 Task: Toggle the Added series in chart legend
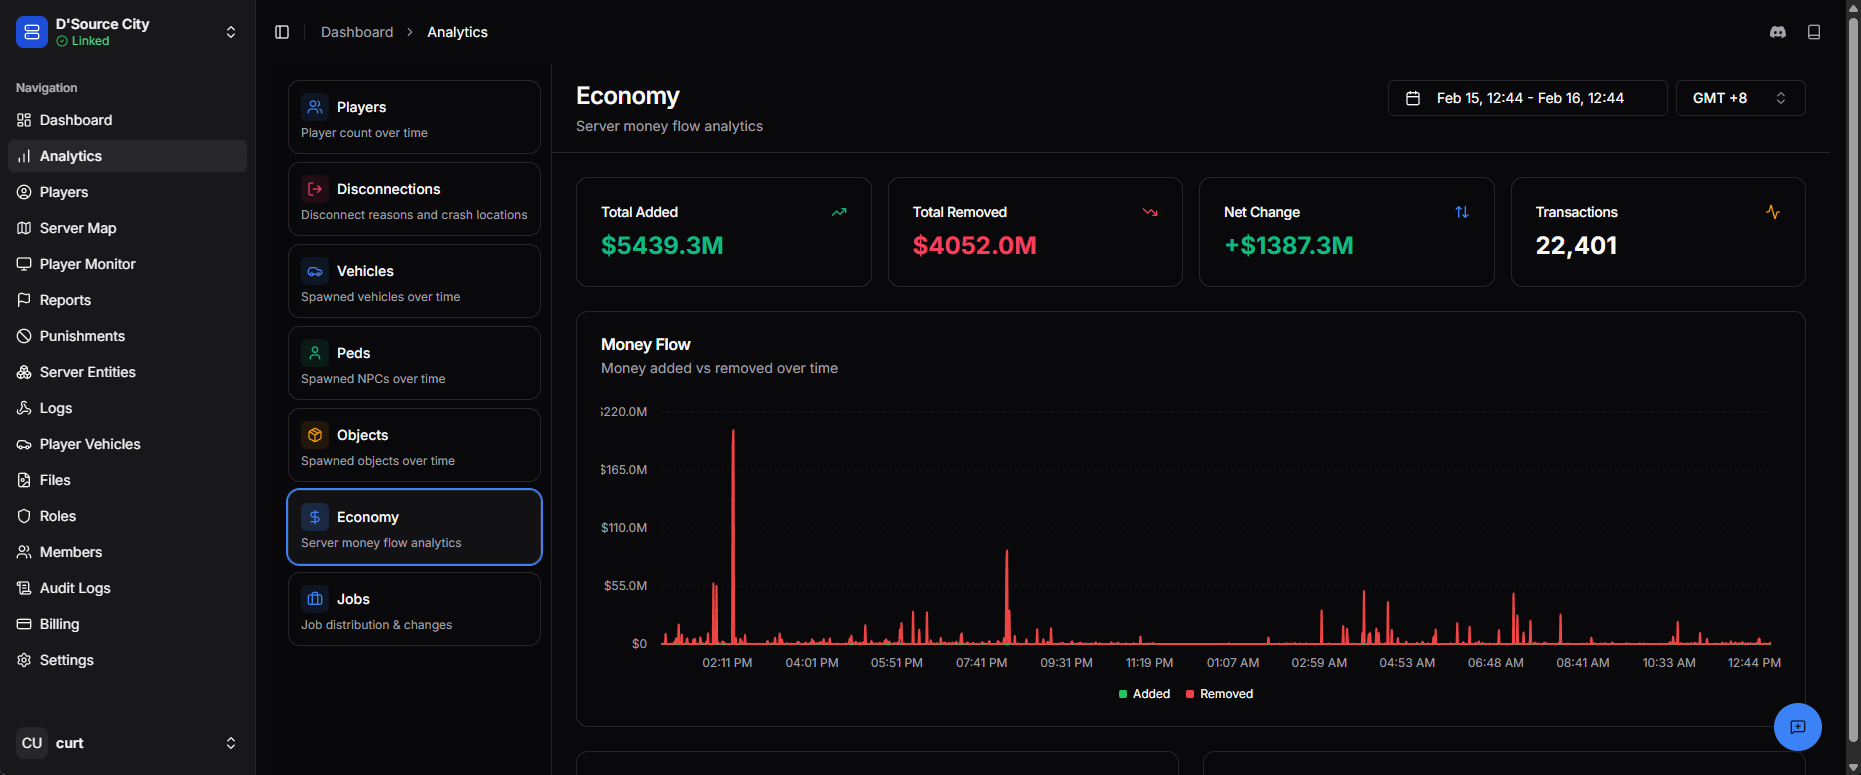pos(1144,694)
